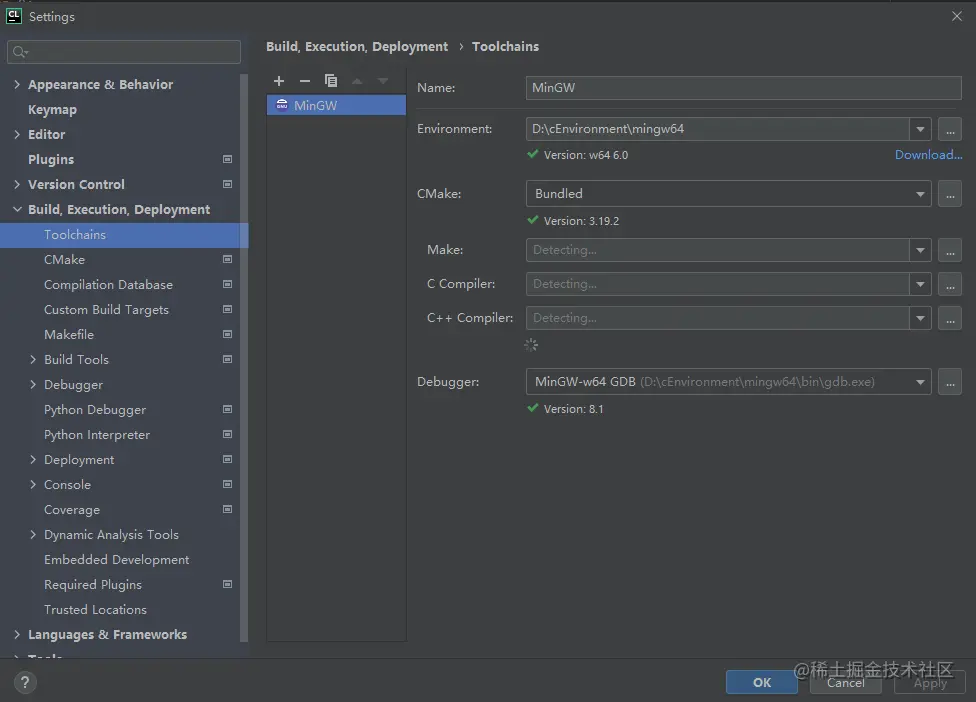Browse for the C Compiler path
Image resolution: width=976 pixels, height=702 pixels.
click(x=950, y=284)
